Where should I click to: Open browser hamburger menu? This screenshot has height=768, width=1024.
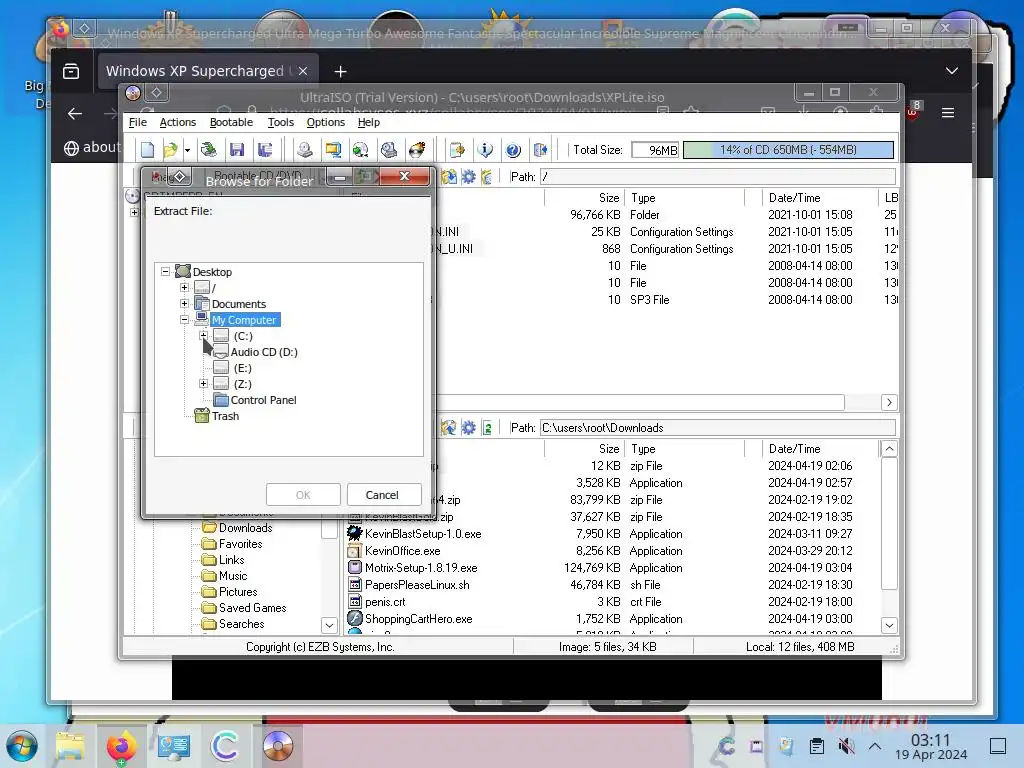948,113
